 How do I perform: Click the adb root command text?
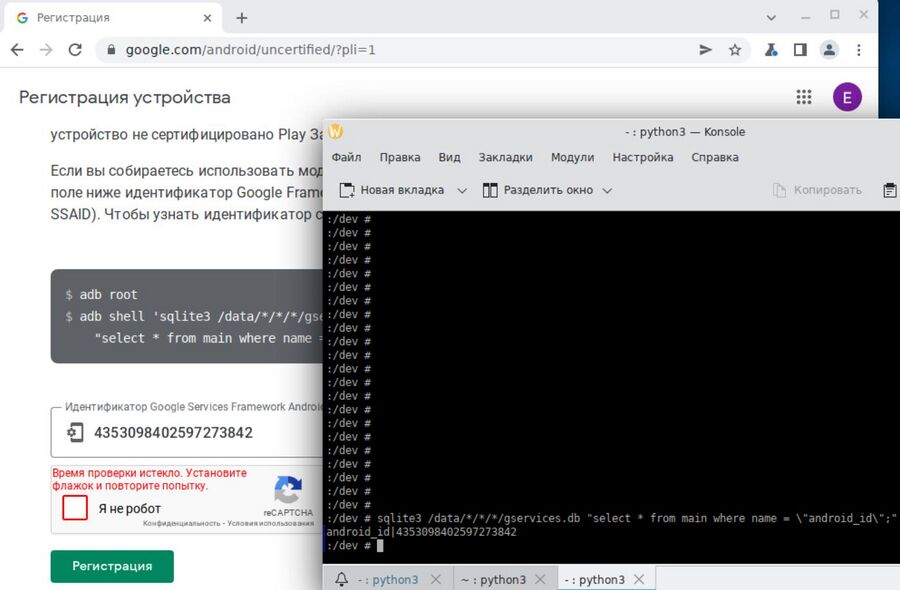tap(108, 294)
